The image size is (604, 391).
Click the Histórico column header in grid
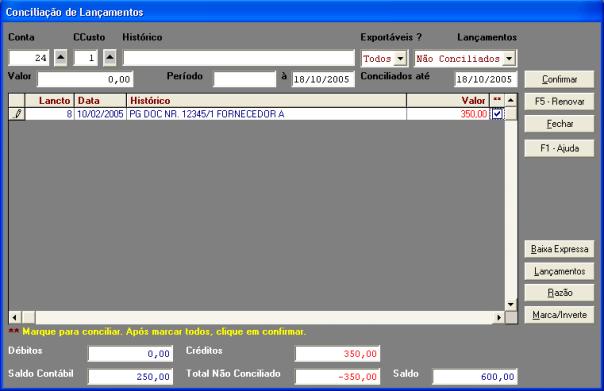(266, 101)
